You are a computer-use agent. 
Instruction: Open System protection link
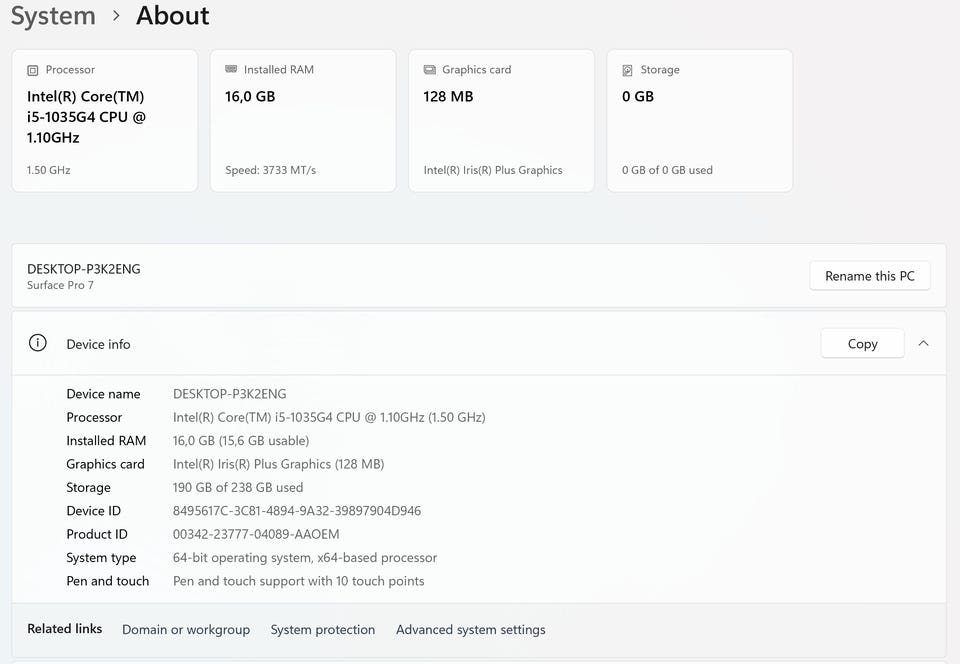pos(323,629)
